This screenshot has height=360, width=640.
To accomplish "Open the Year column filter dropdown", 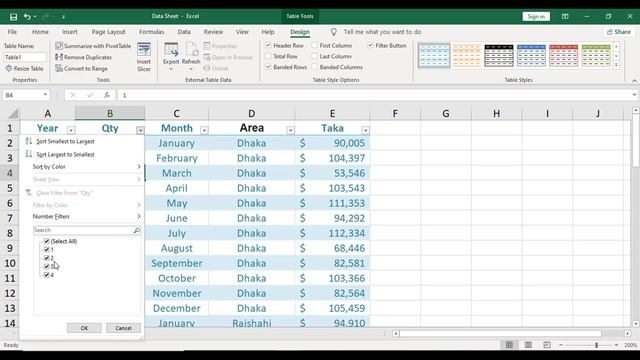I will pos(71,130).
